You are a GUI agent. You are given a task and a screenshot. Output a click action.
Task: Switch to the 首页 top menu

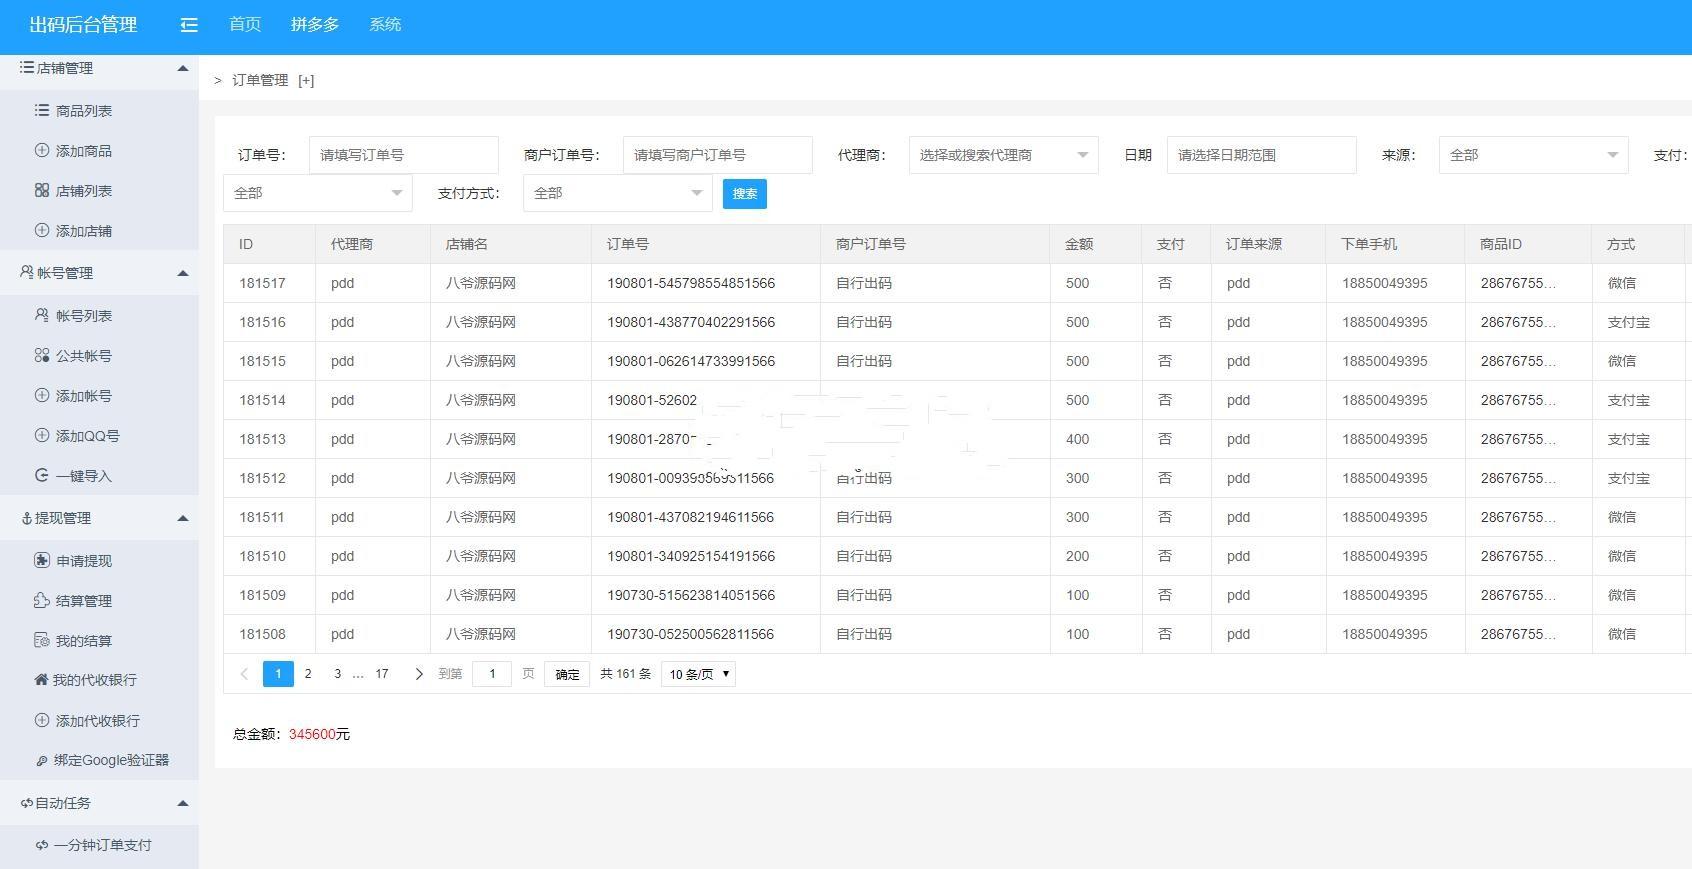tap(245, 25)
